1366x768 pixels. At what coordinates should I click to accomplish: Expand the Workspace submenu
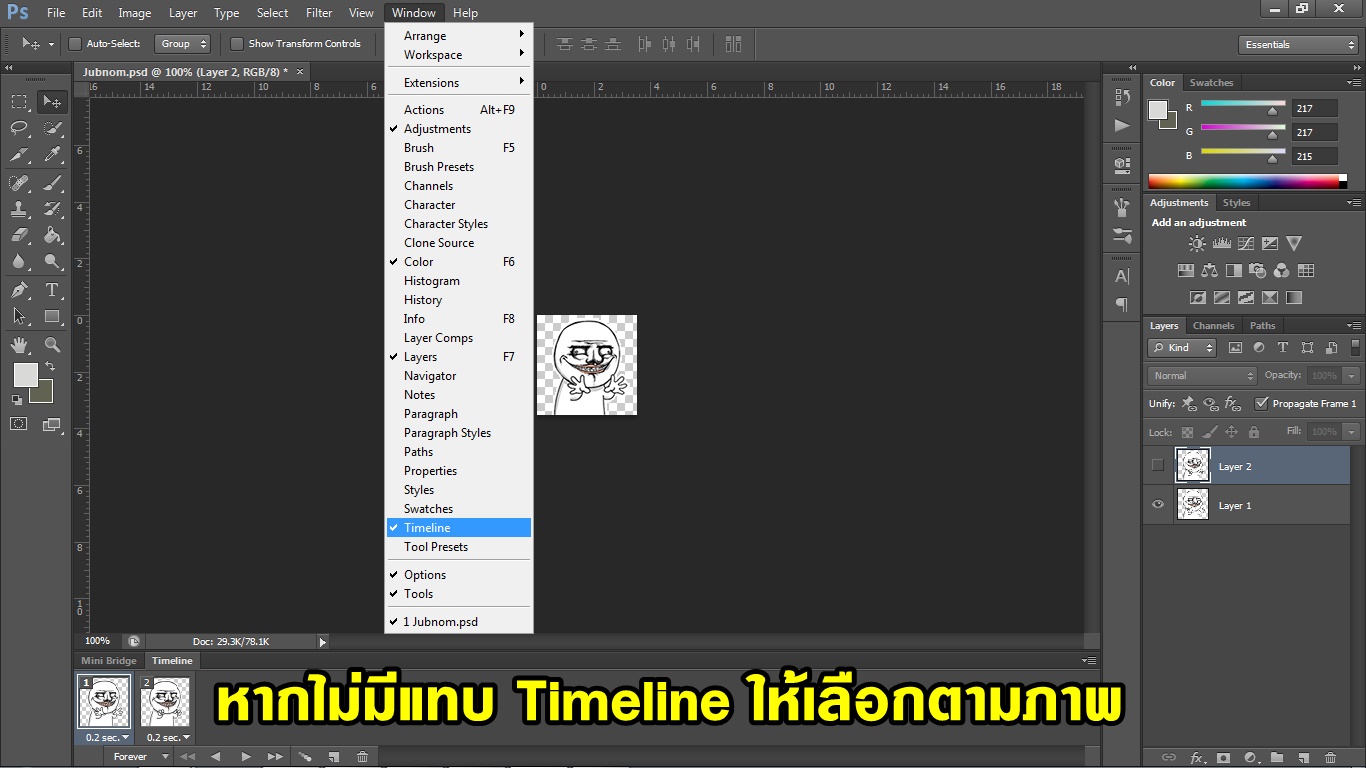point(459,55)
